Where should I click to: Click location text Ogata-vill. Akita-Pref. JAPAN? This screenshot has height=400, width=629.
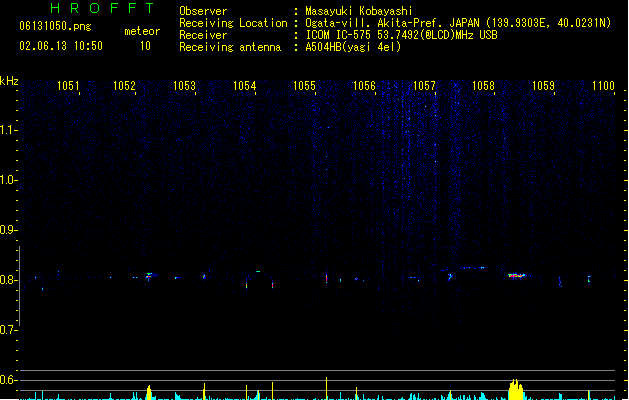point(392,23)
